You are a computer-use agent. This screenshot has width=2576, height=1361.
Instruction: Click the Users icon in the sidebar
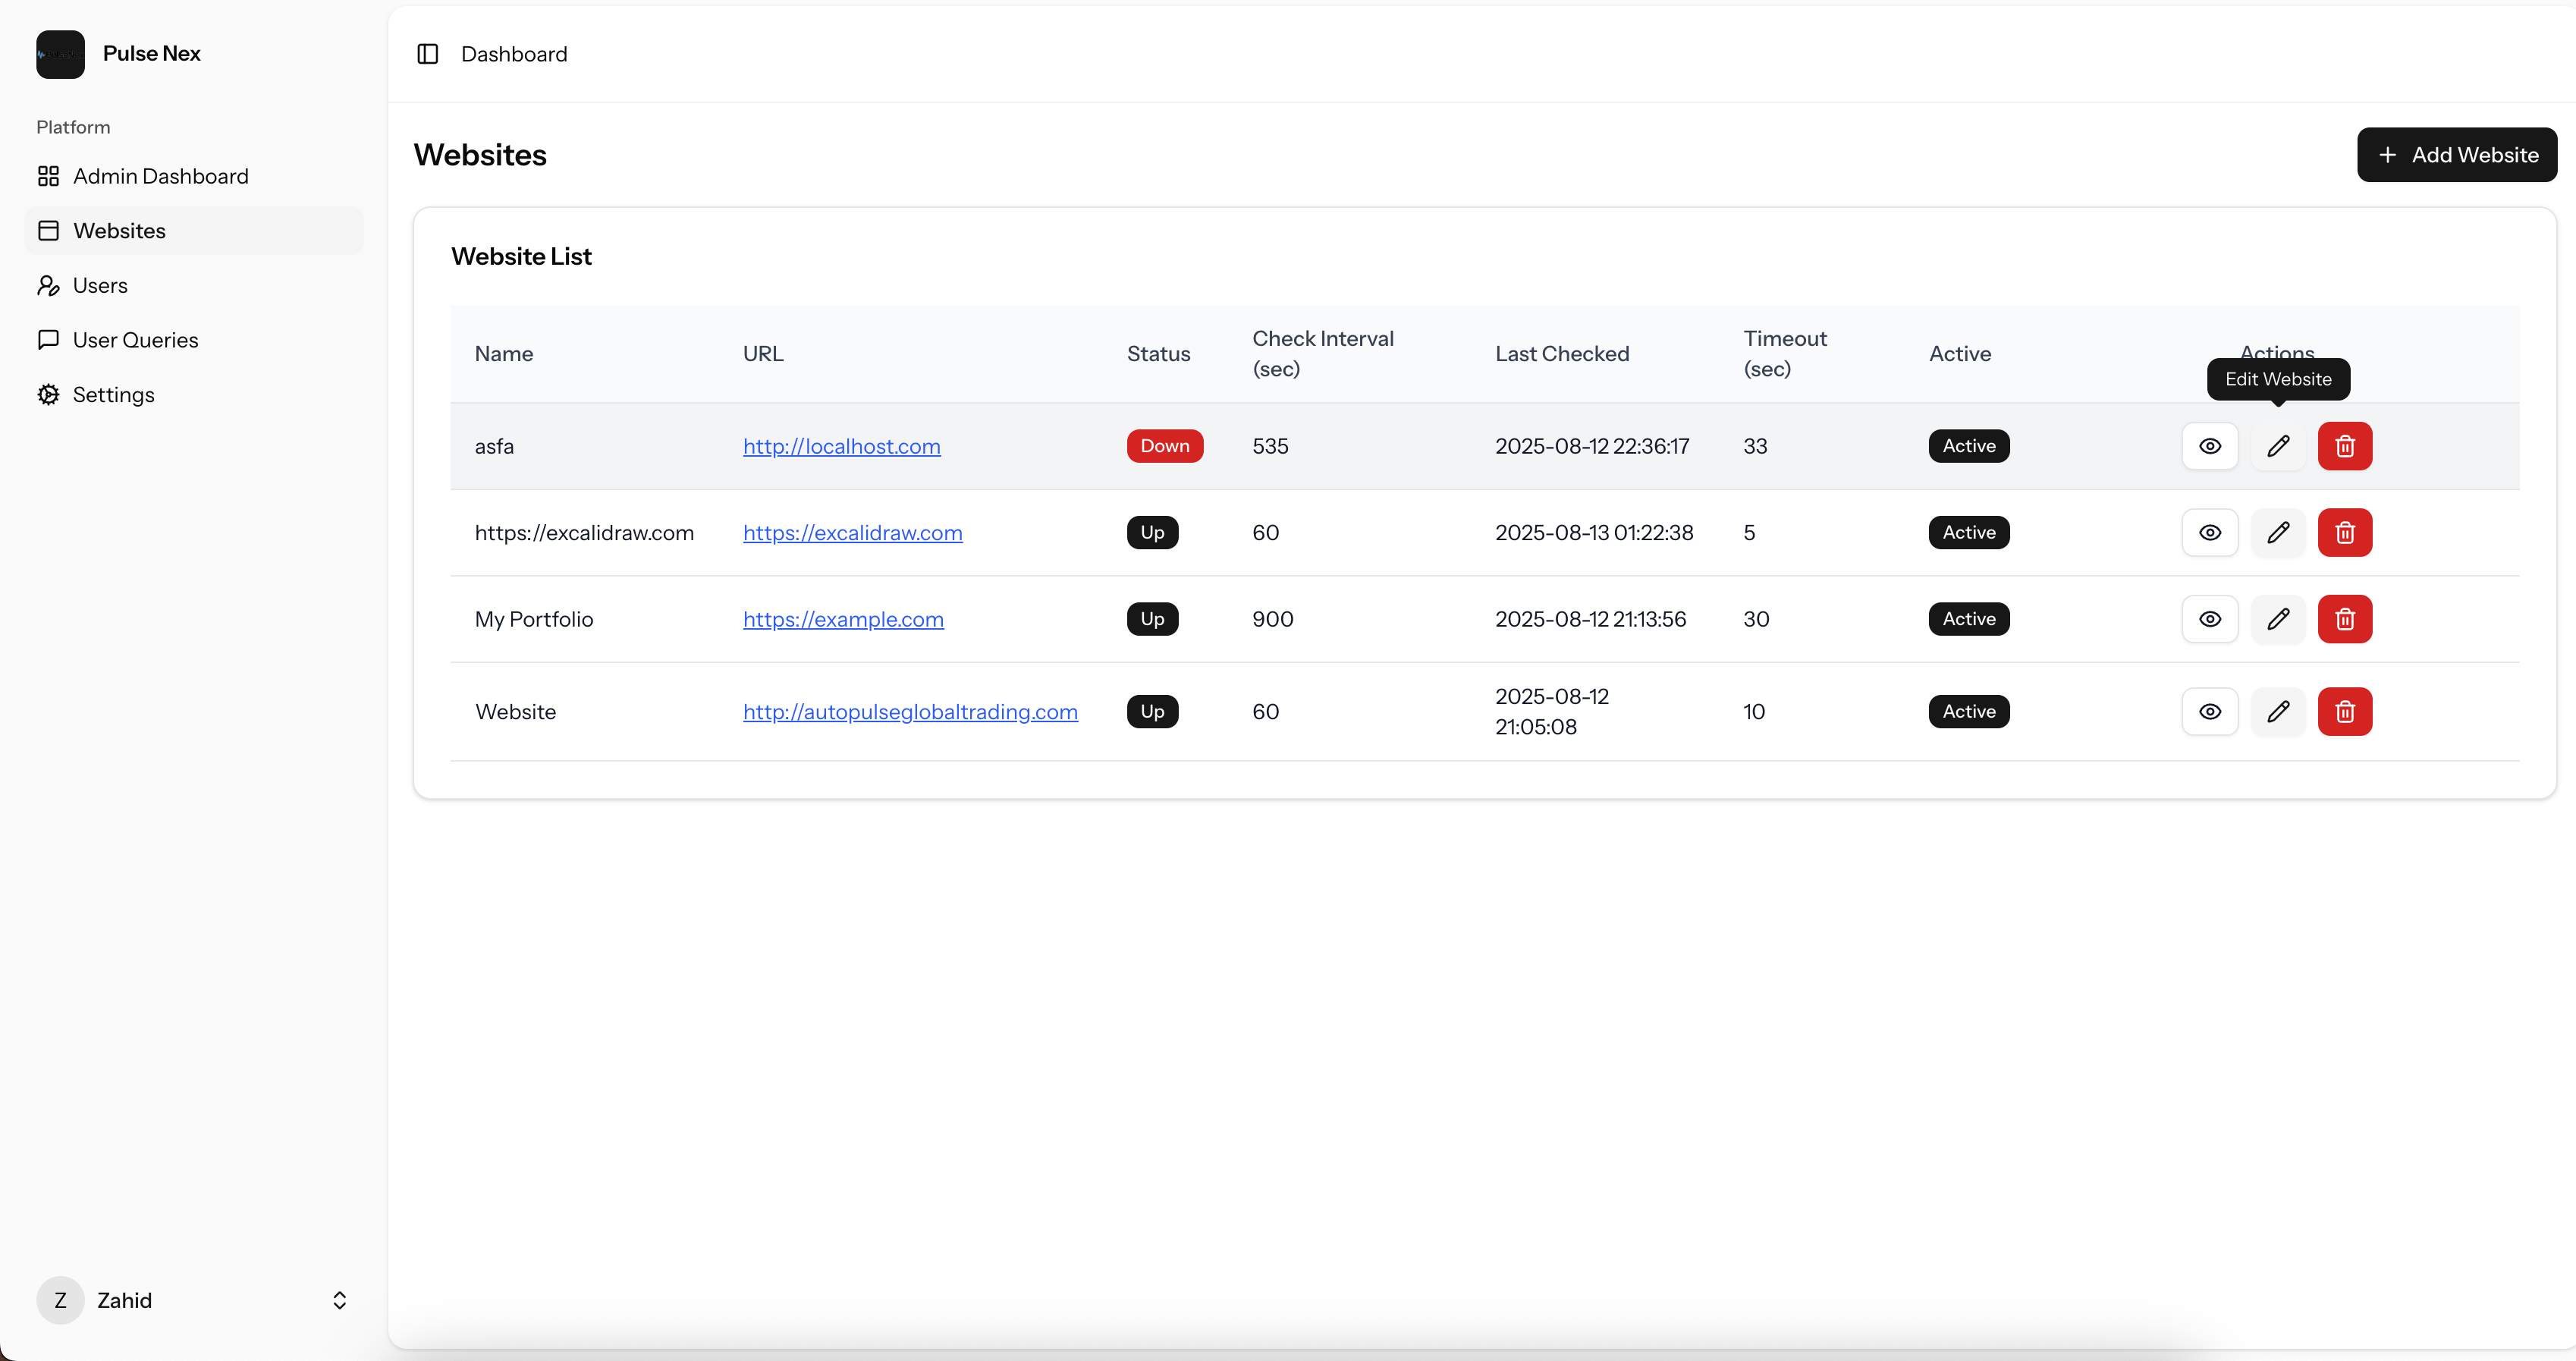pos(49,285)
